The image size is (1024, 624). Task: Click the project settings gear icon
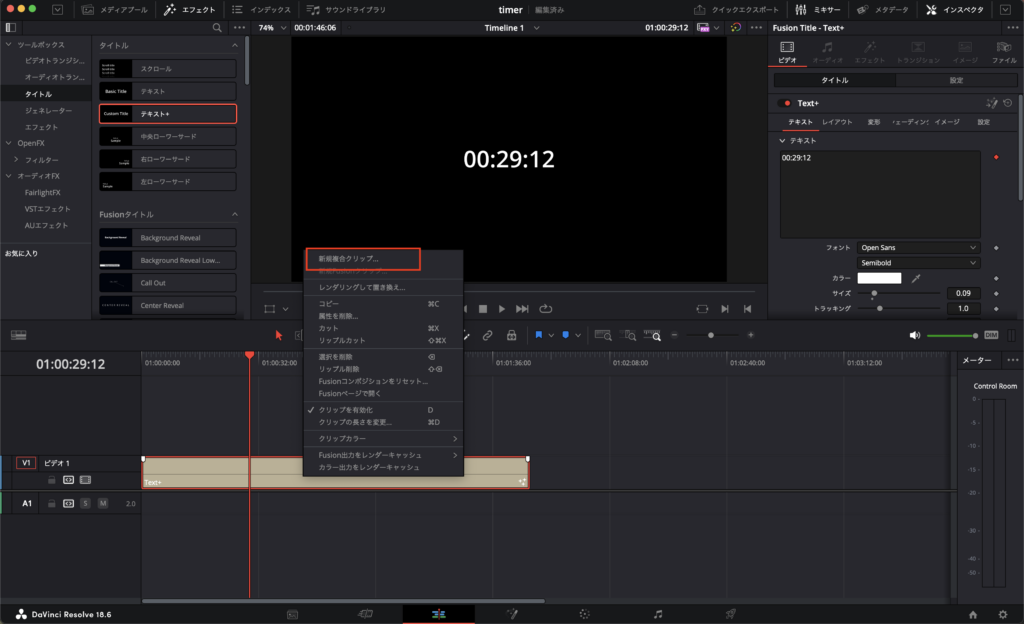pos(1003,614)
